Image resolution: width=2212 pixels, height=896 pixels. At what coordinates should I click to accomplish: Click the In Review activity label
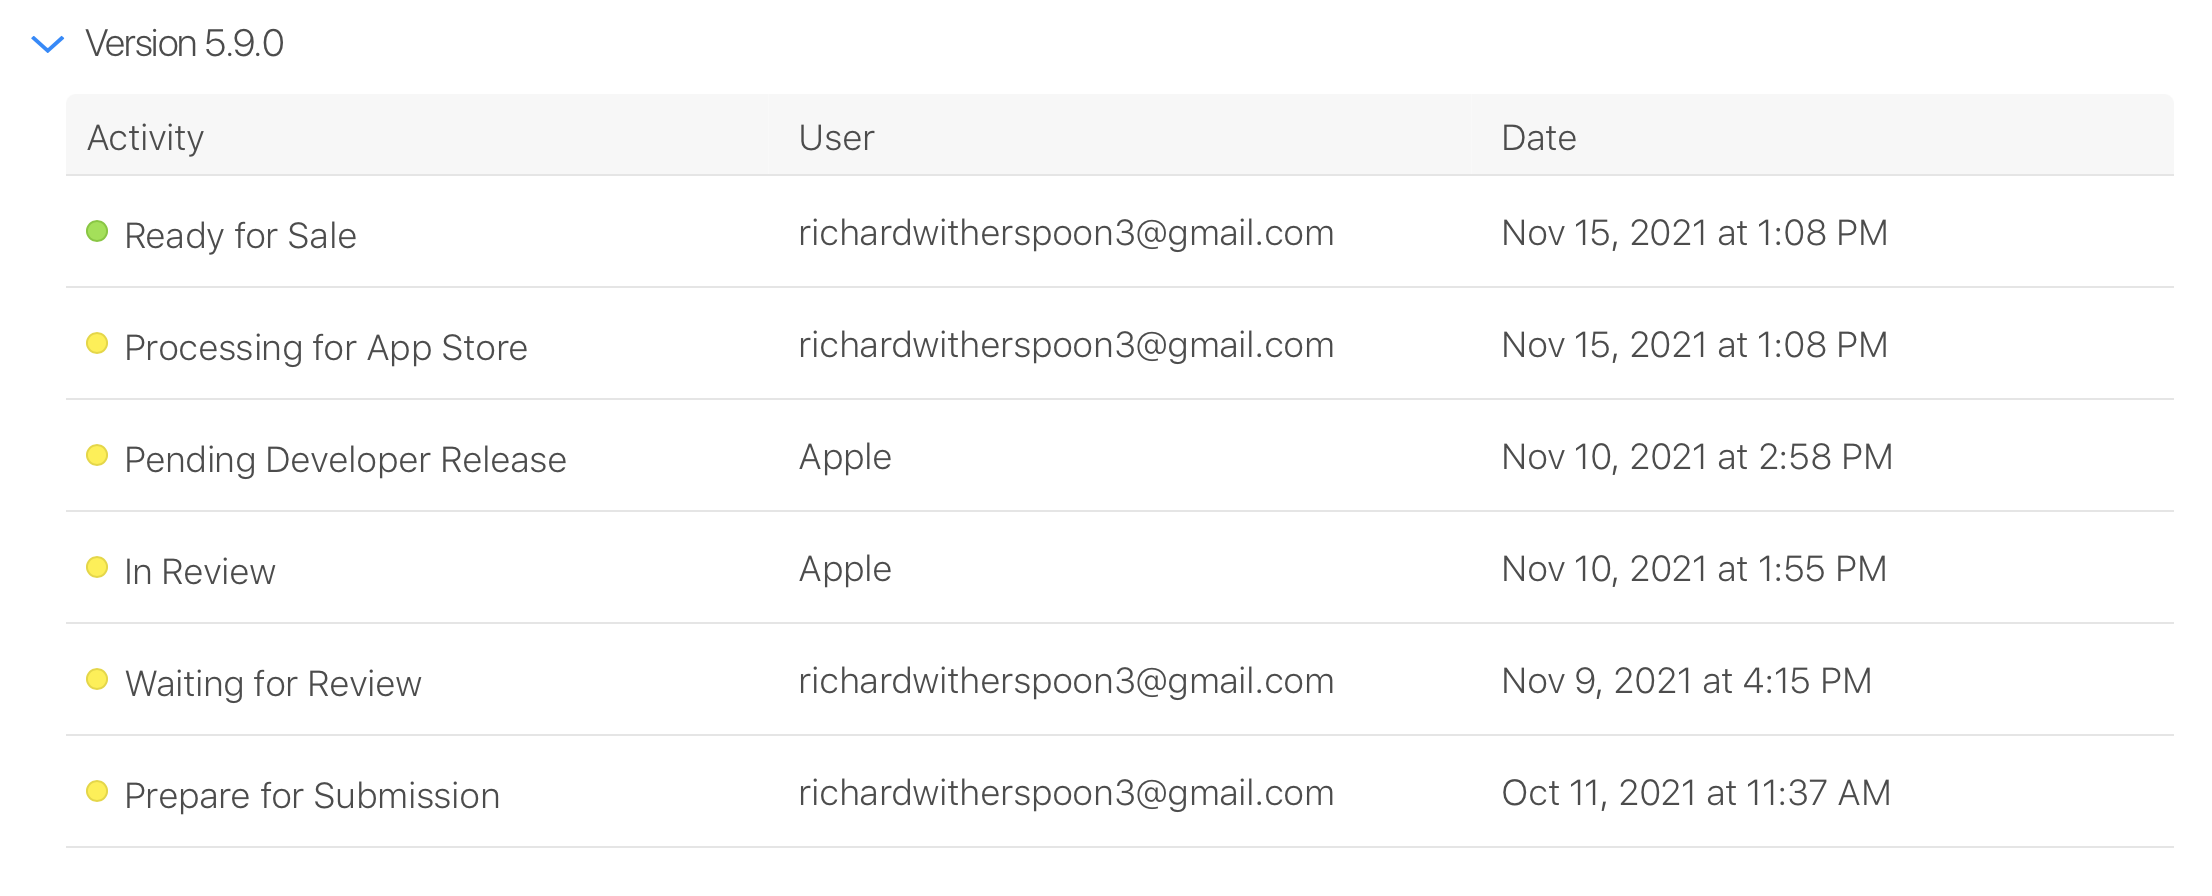[200, 572]
